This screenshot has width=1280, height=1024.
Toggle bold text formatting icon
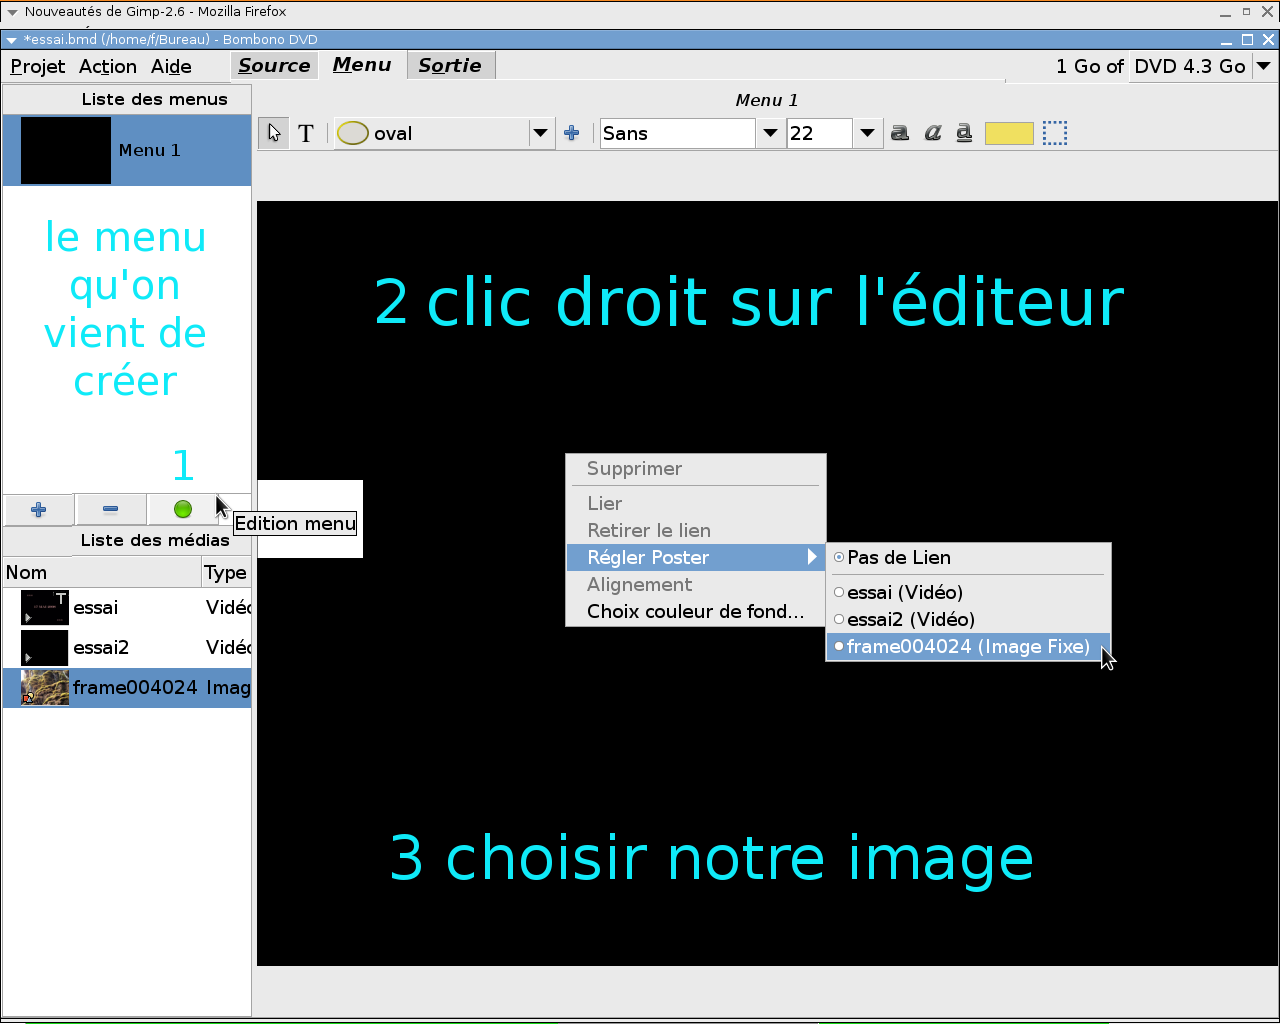pyautogui.click(x=900, y=133)
